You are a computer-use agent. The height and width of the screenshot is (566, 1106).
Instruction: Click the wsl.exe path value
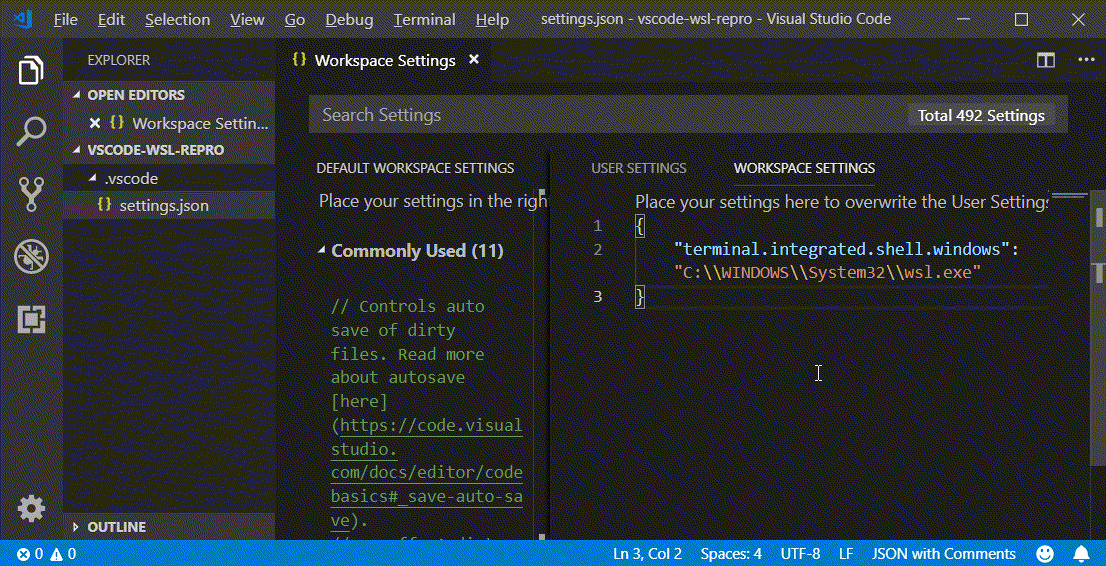point(828,272)
